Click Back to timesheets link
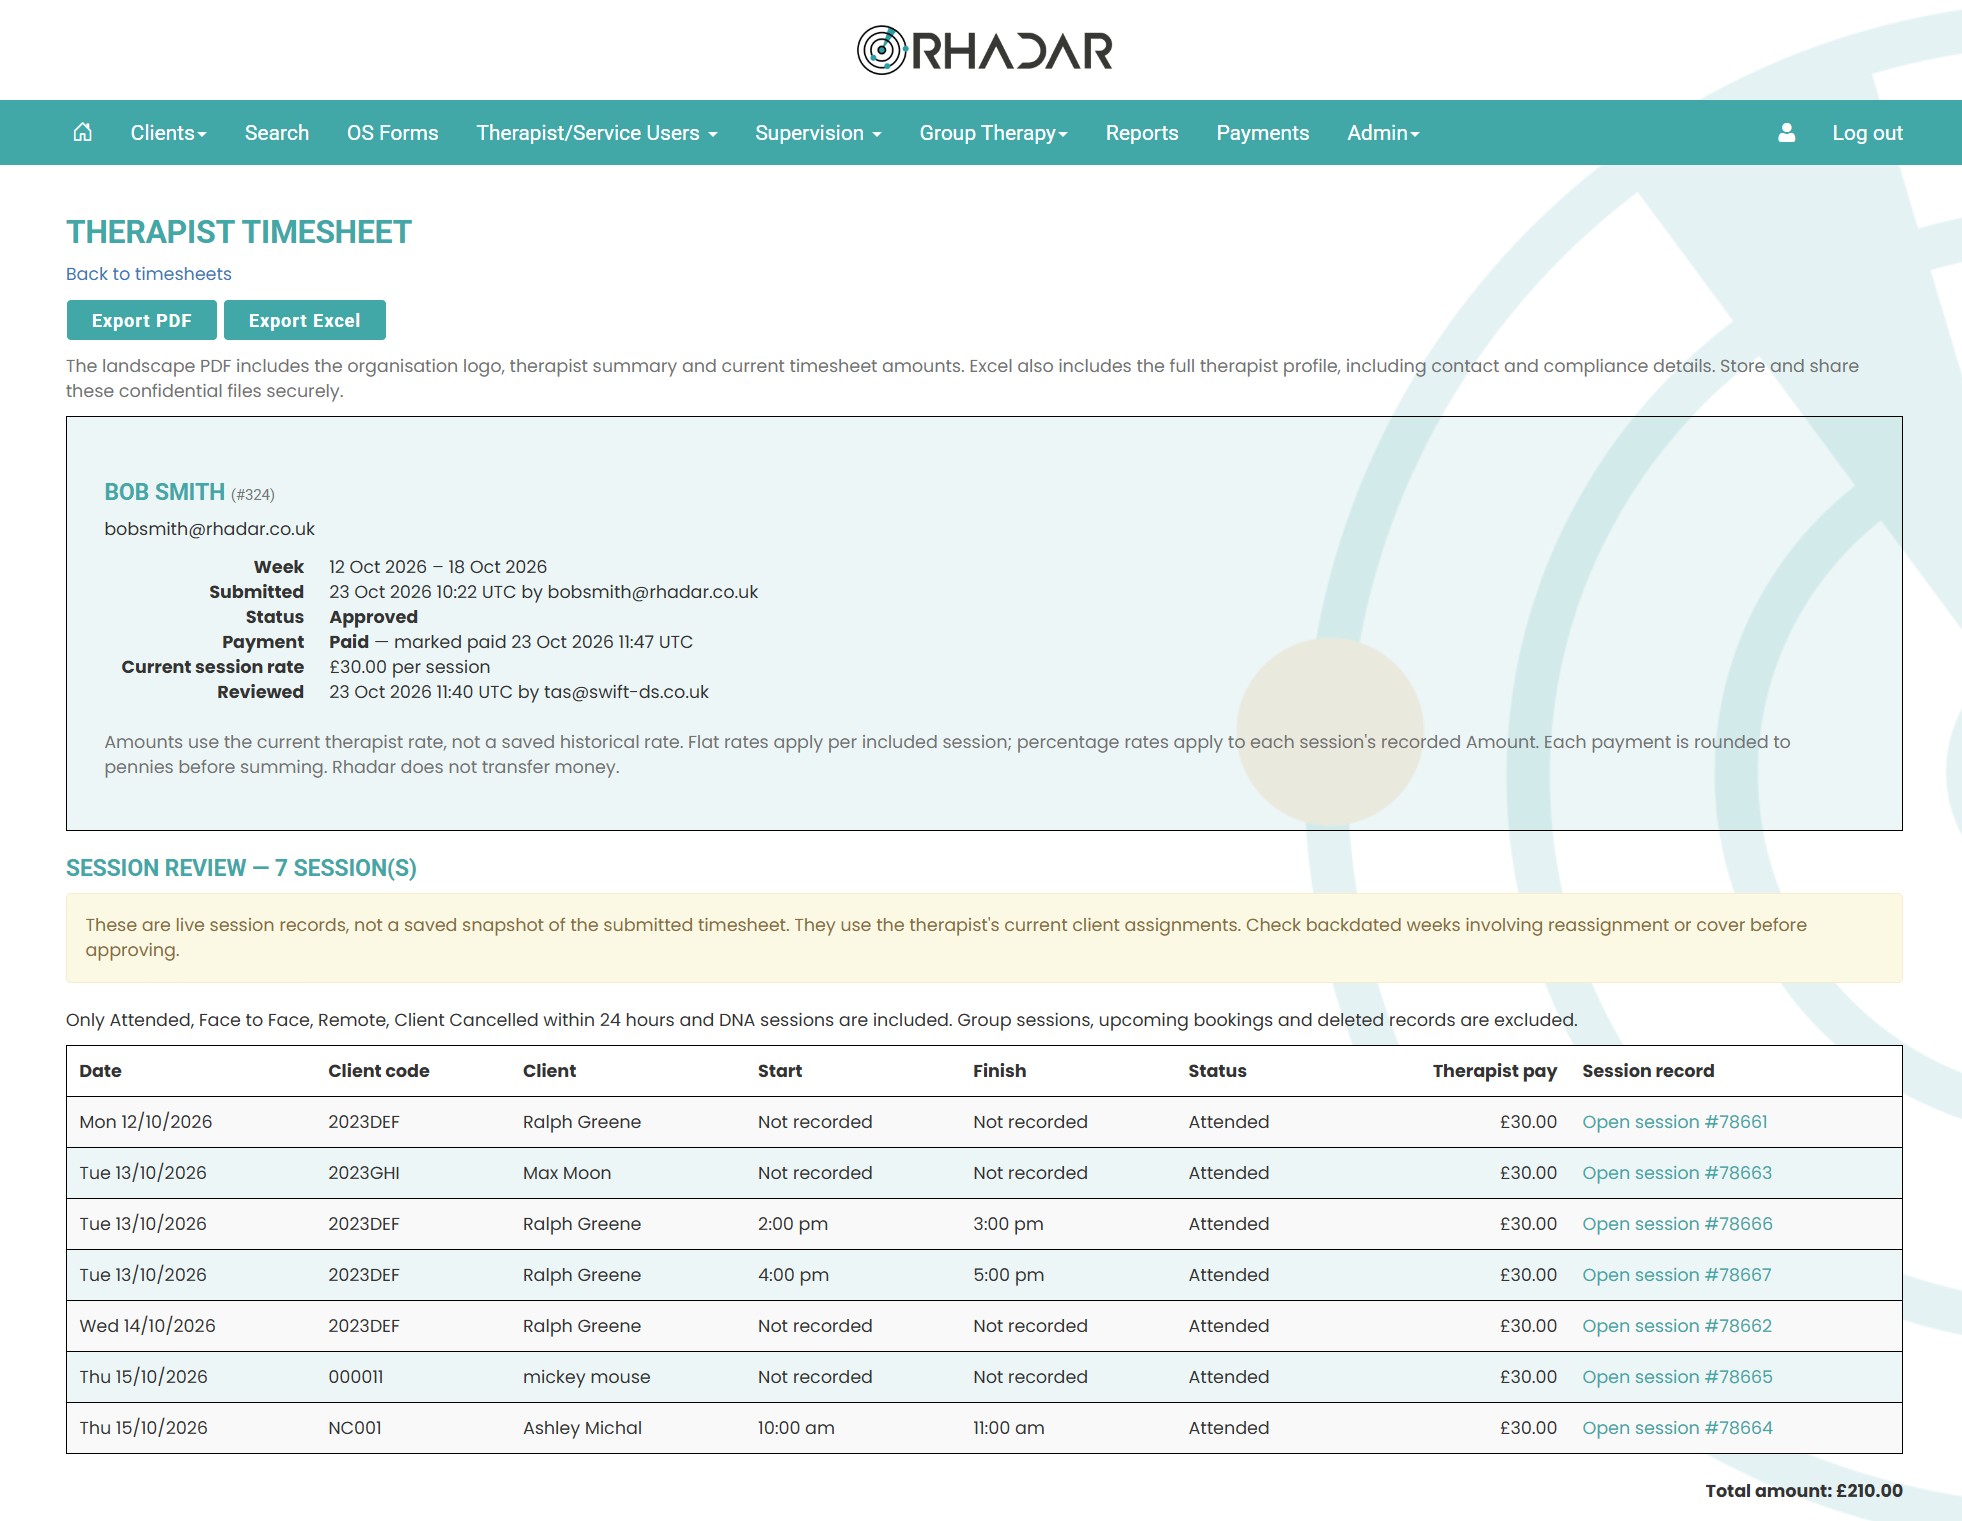 click(x=149, y=274)
